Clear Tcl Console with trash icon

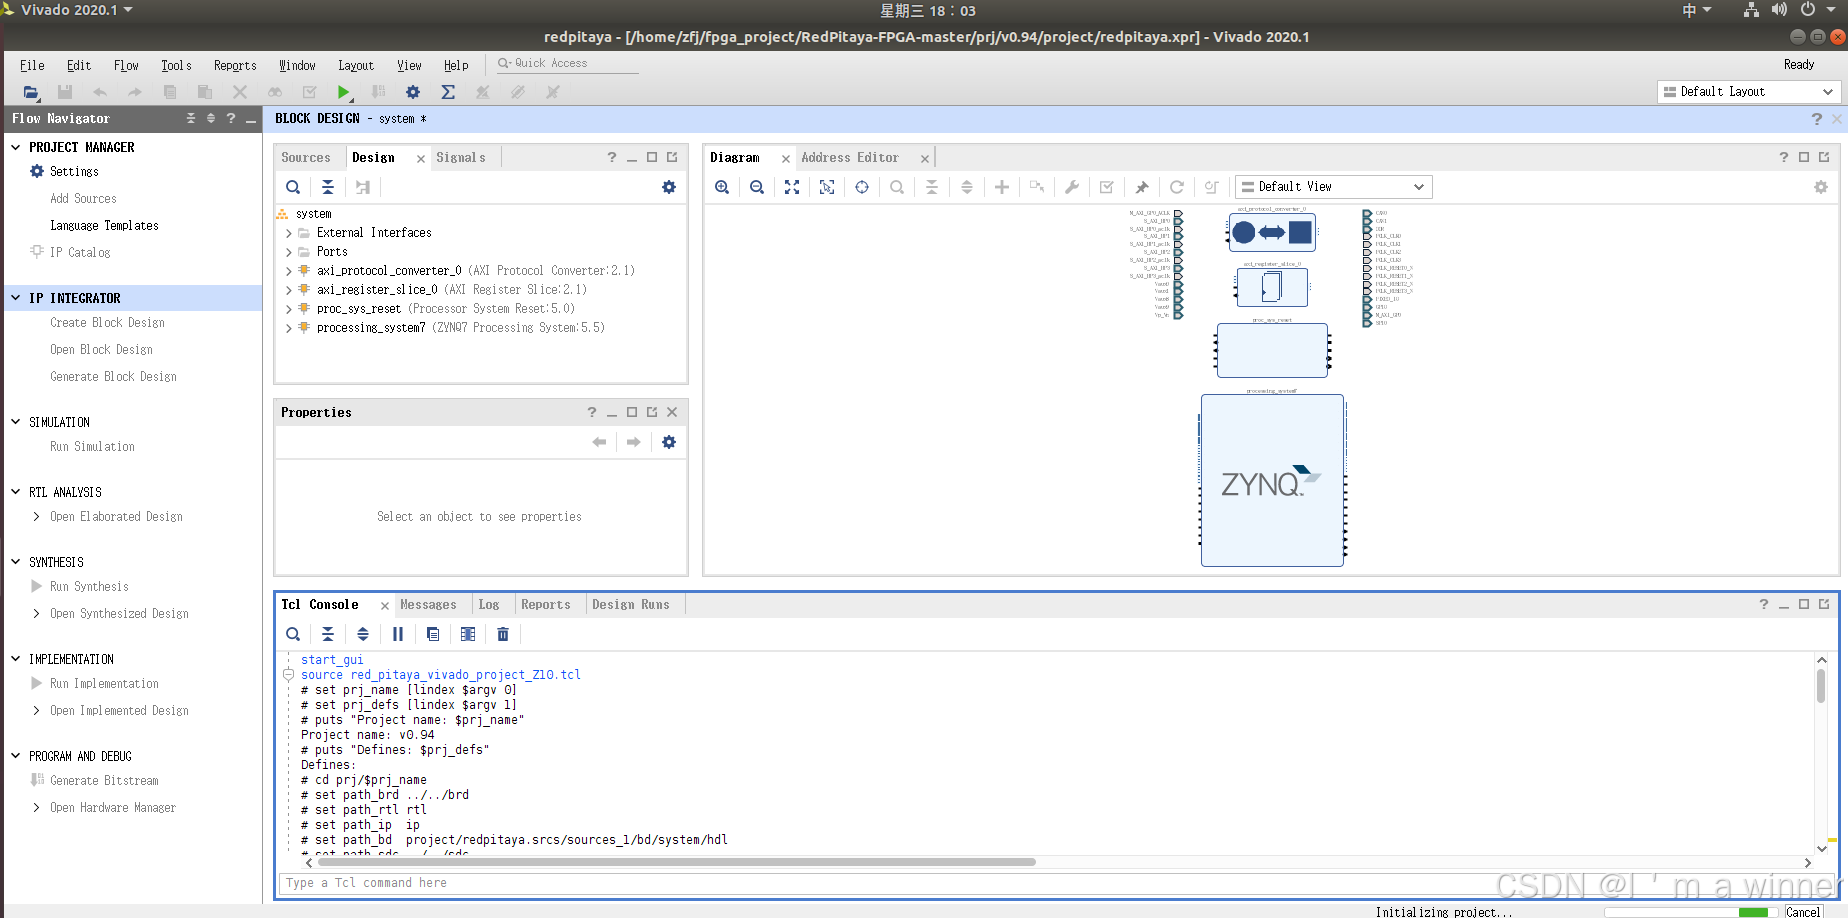pyautogui.click(x=503, y=634)
